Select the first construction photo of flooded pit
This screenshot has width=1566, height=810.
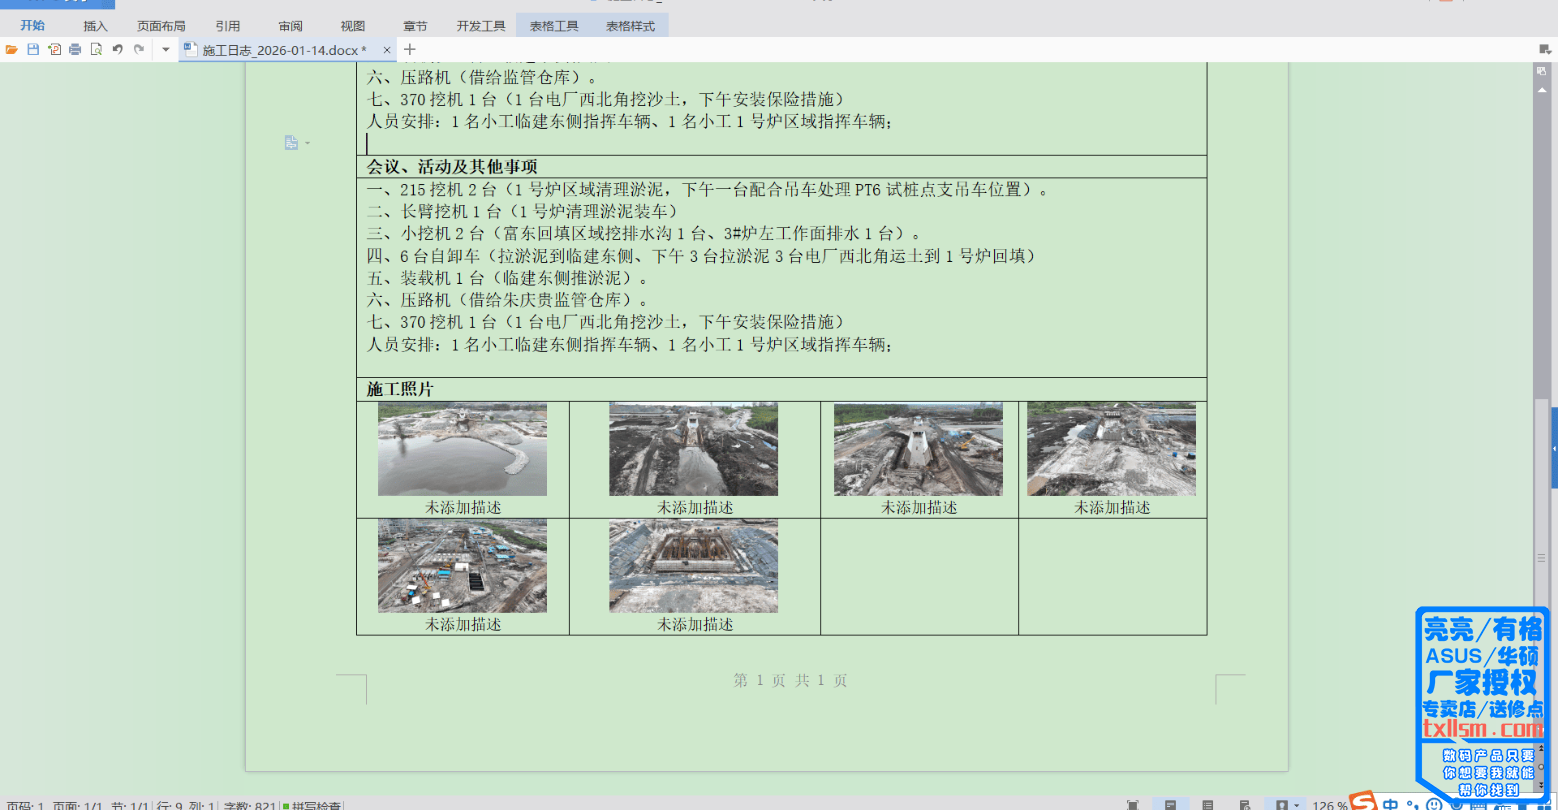(462, 449)
